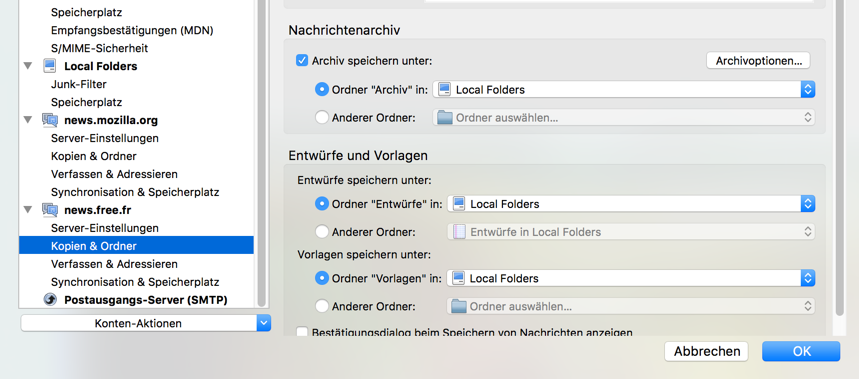Select the Postausgangs-Server (SMTP) icon
859x379 pixels.
[50, 300]
